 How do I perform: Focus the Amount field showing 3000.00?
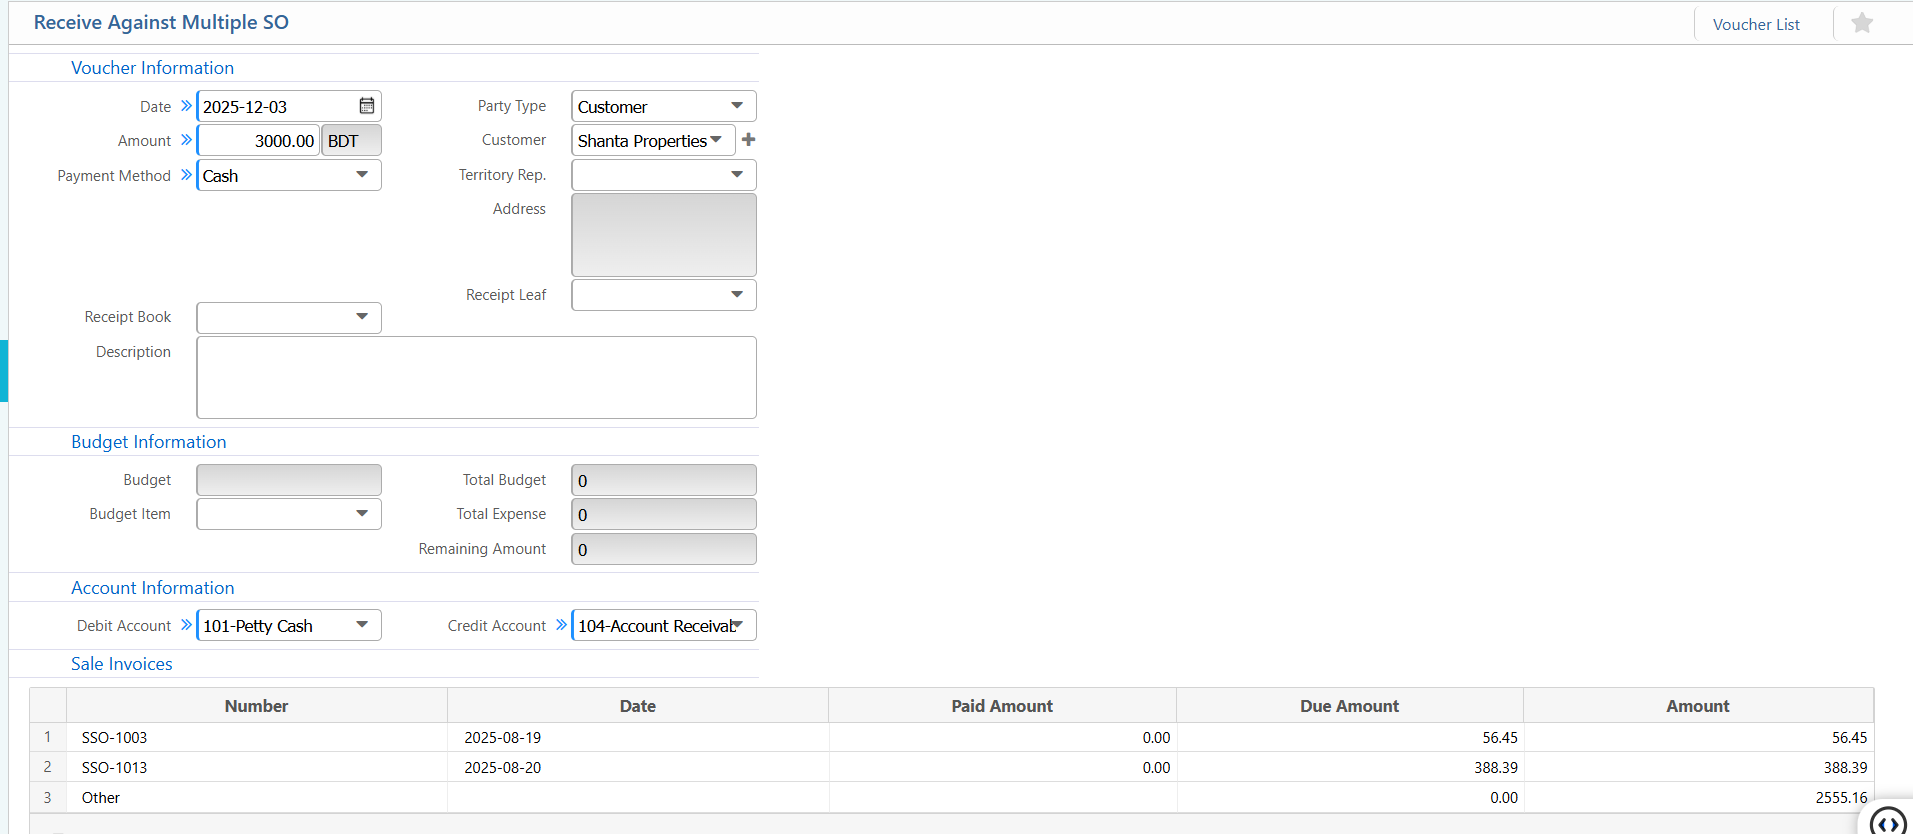pos(258,140)
